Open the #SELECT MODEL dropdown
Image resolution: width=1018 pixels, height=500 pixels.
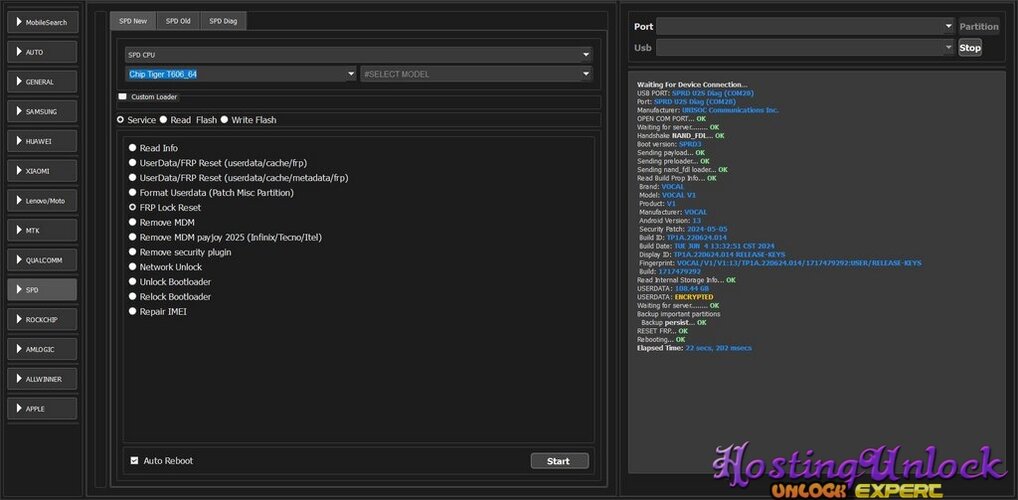[477, 74]
